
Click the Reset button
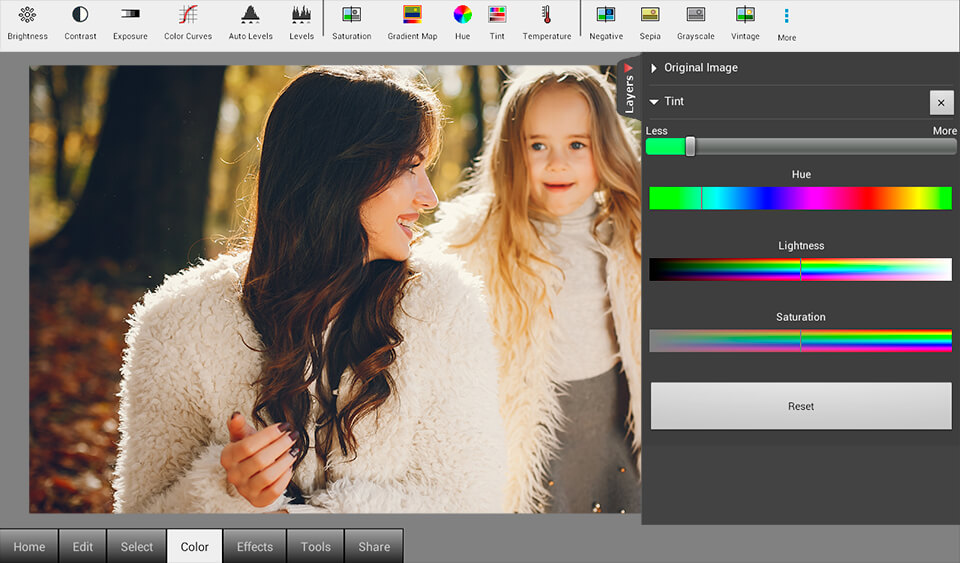pos(801,406)
